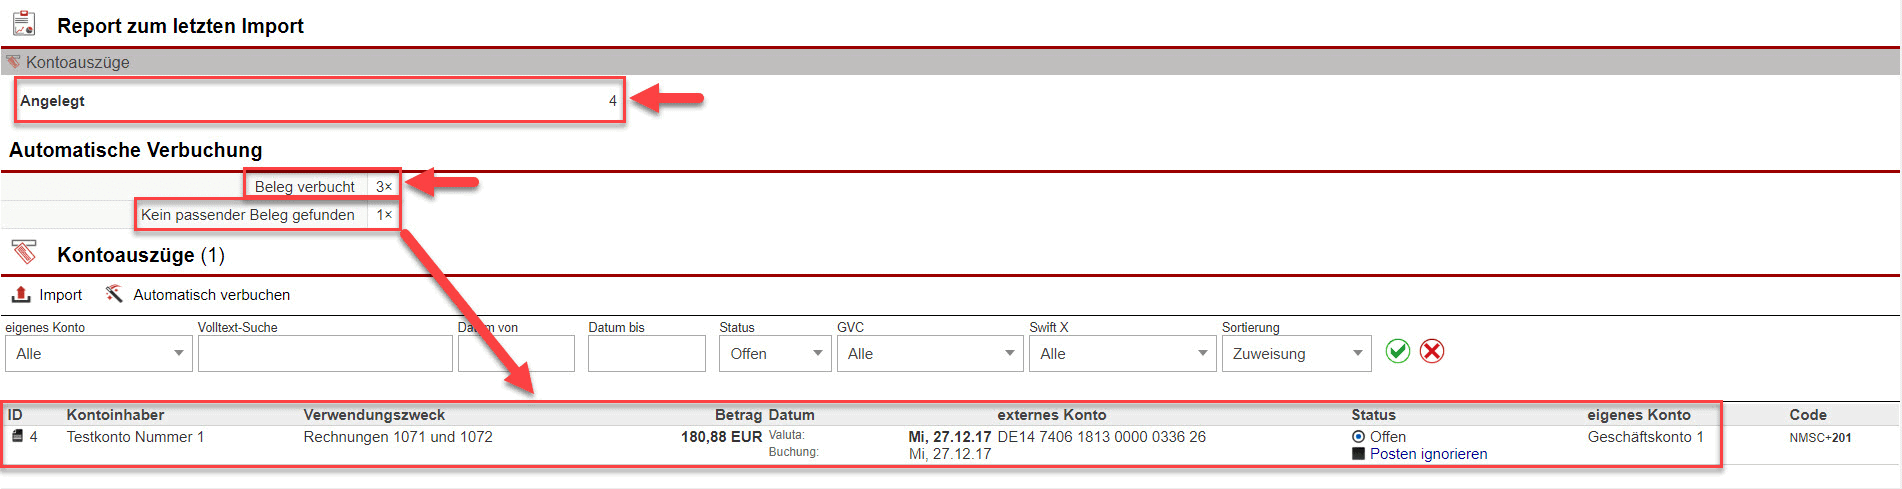
Task: Click the Datum bis input field
Action: 646,354
